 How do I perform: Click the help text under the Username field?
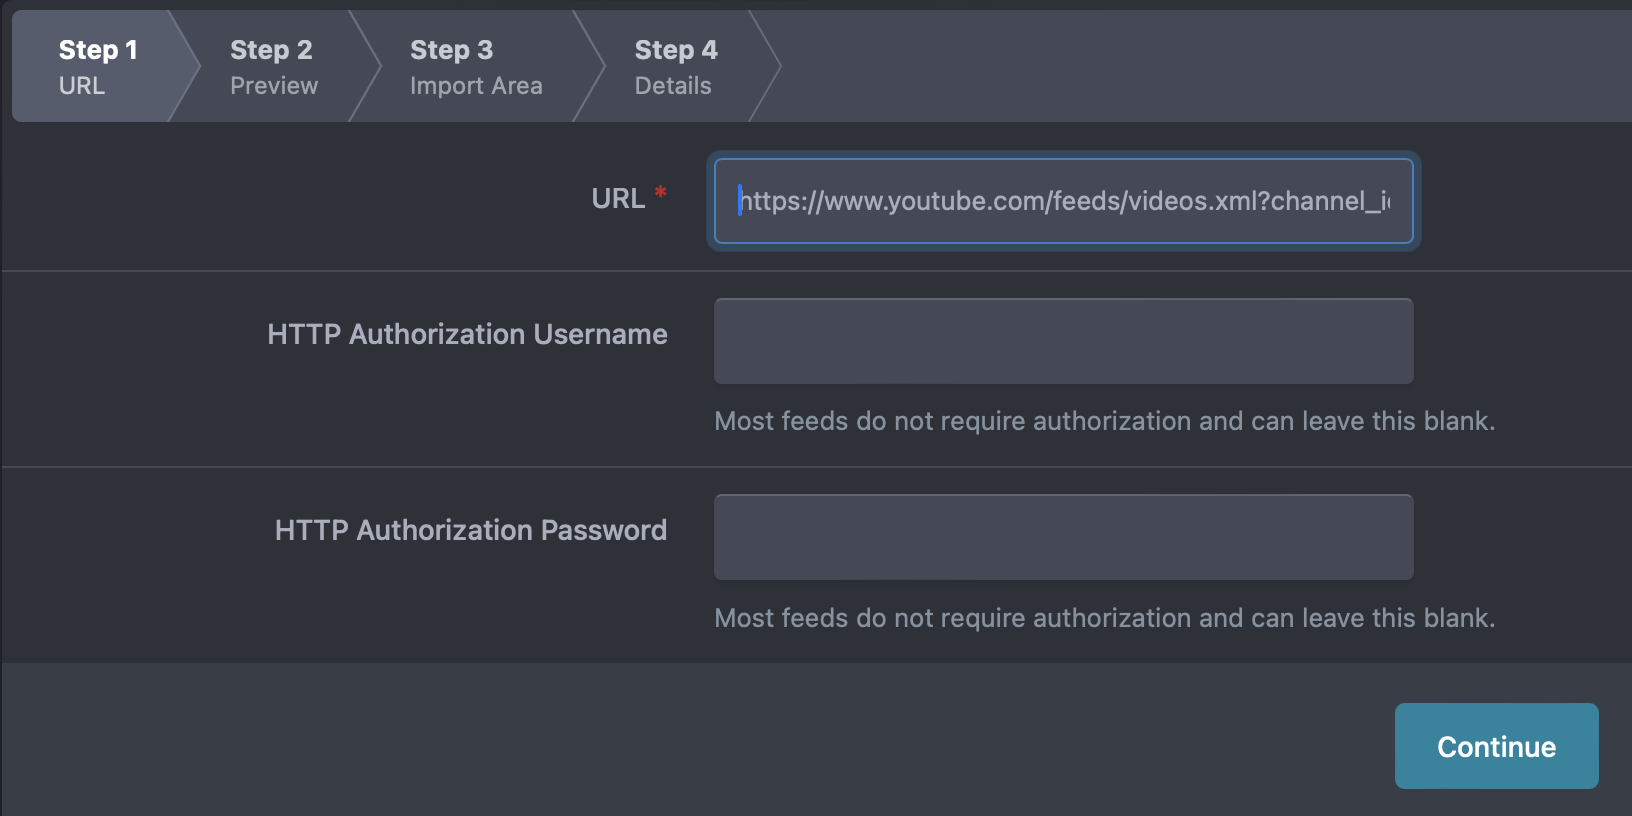point(1104,421)
